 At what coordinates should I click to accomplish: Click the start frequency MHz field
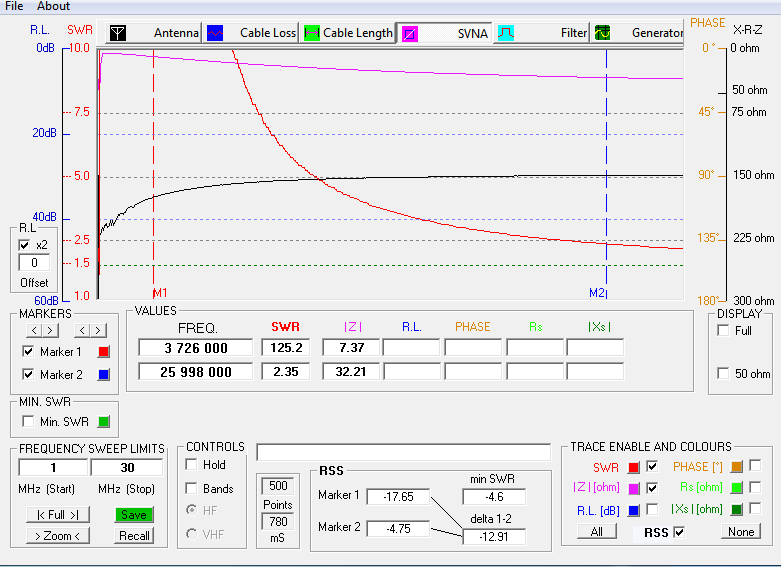[52, 468]
